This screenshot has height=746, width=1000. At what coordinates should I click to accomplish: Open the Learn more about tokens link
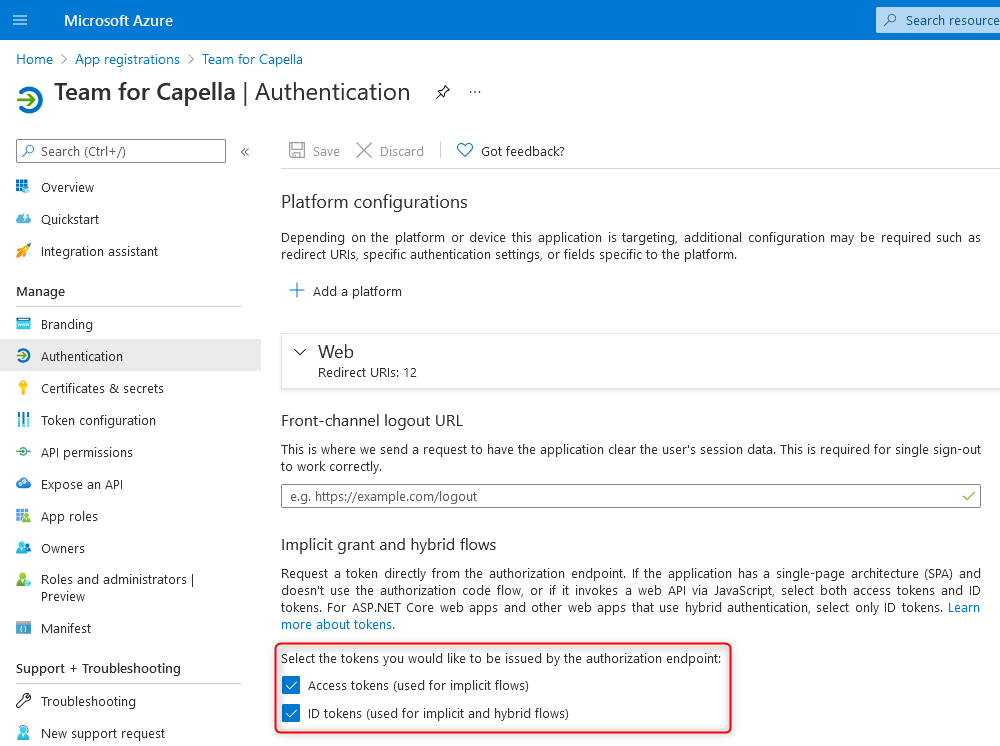[964, 607]
